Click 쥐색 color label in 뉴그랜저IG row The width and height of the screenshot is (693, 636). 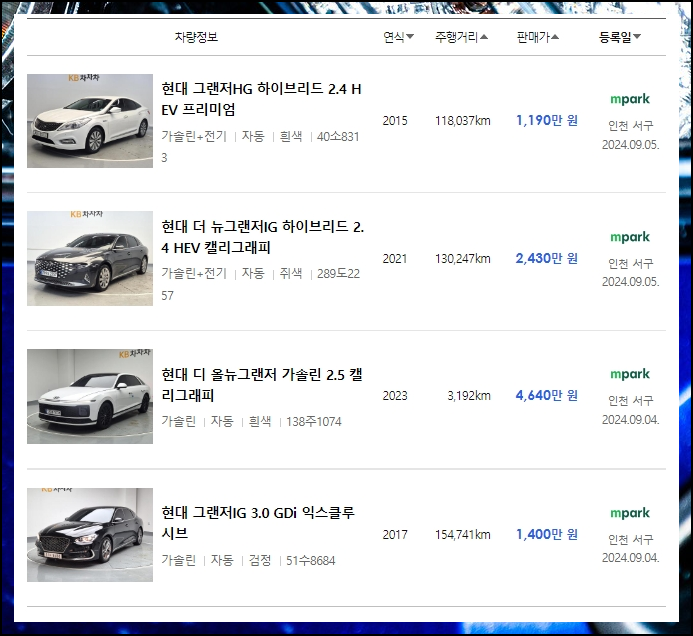pos(291,273)
